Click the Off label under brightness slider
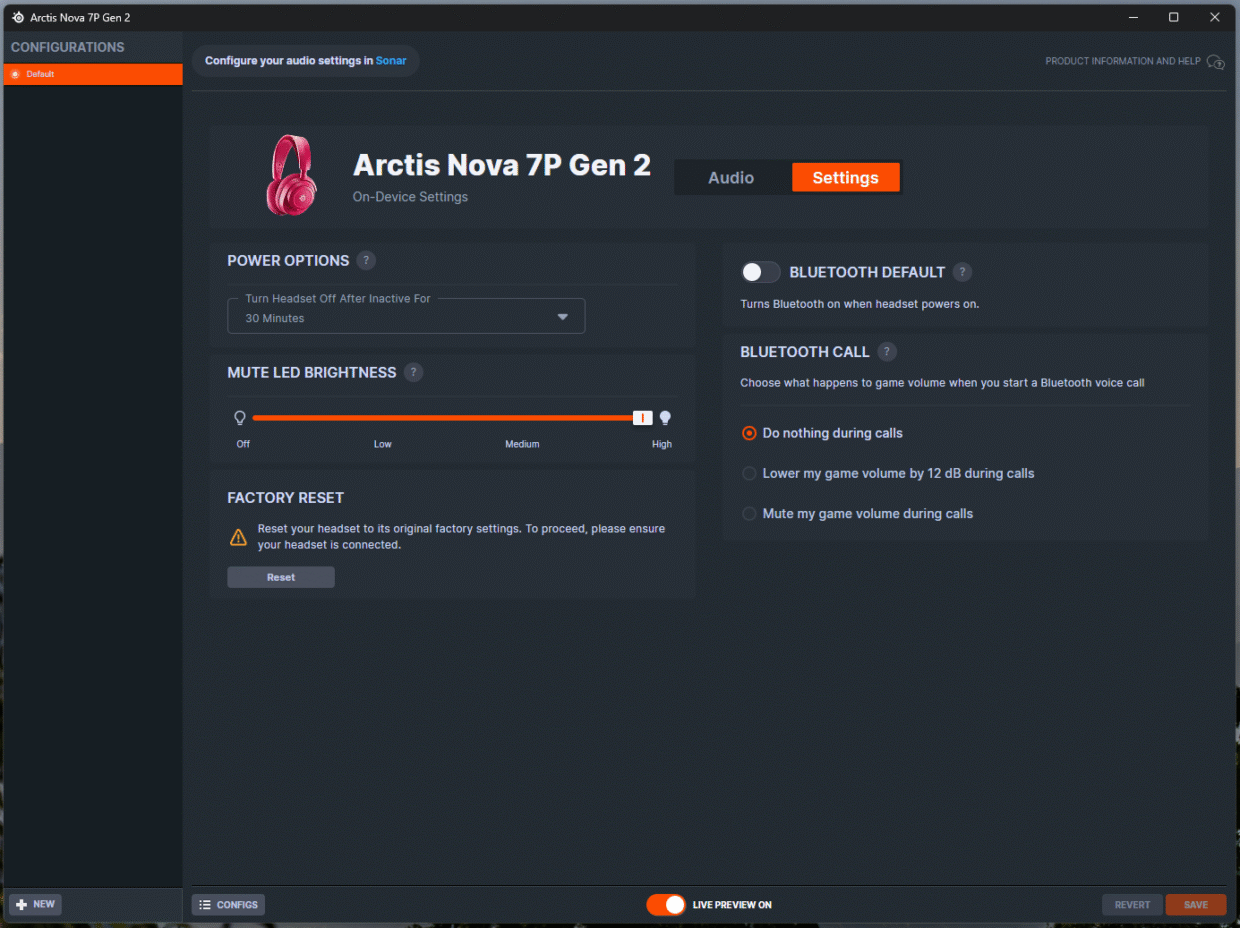 (x=243, y=444)
